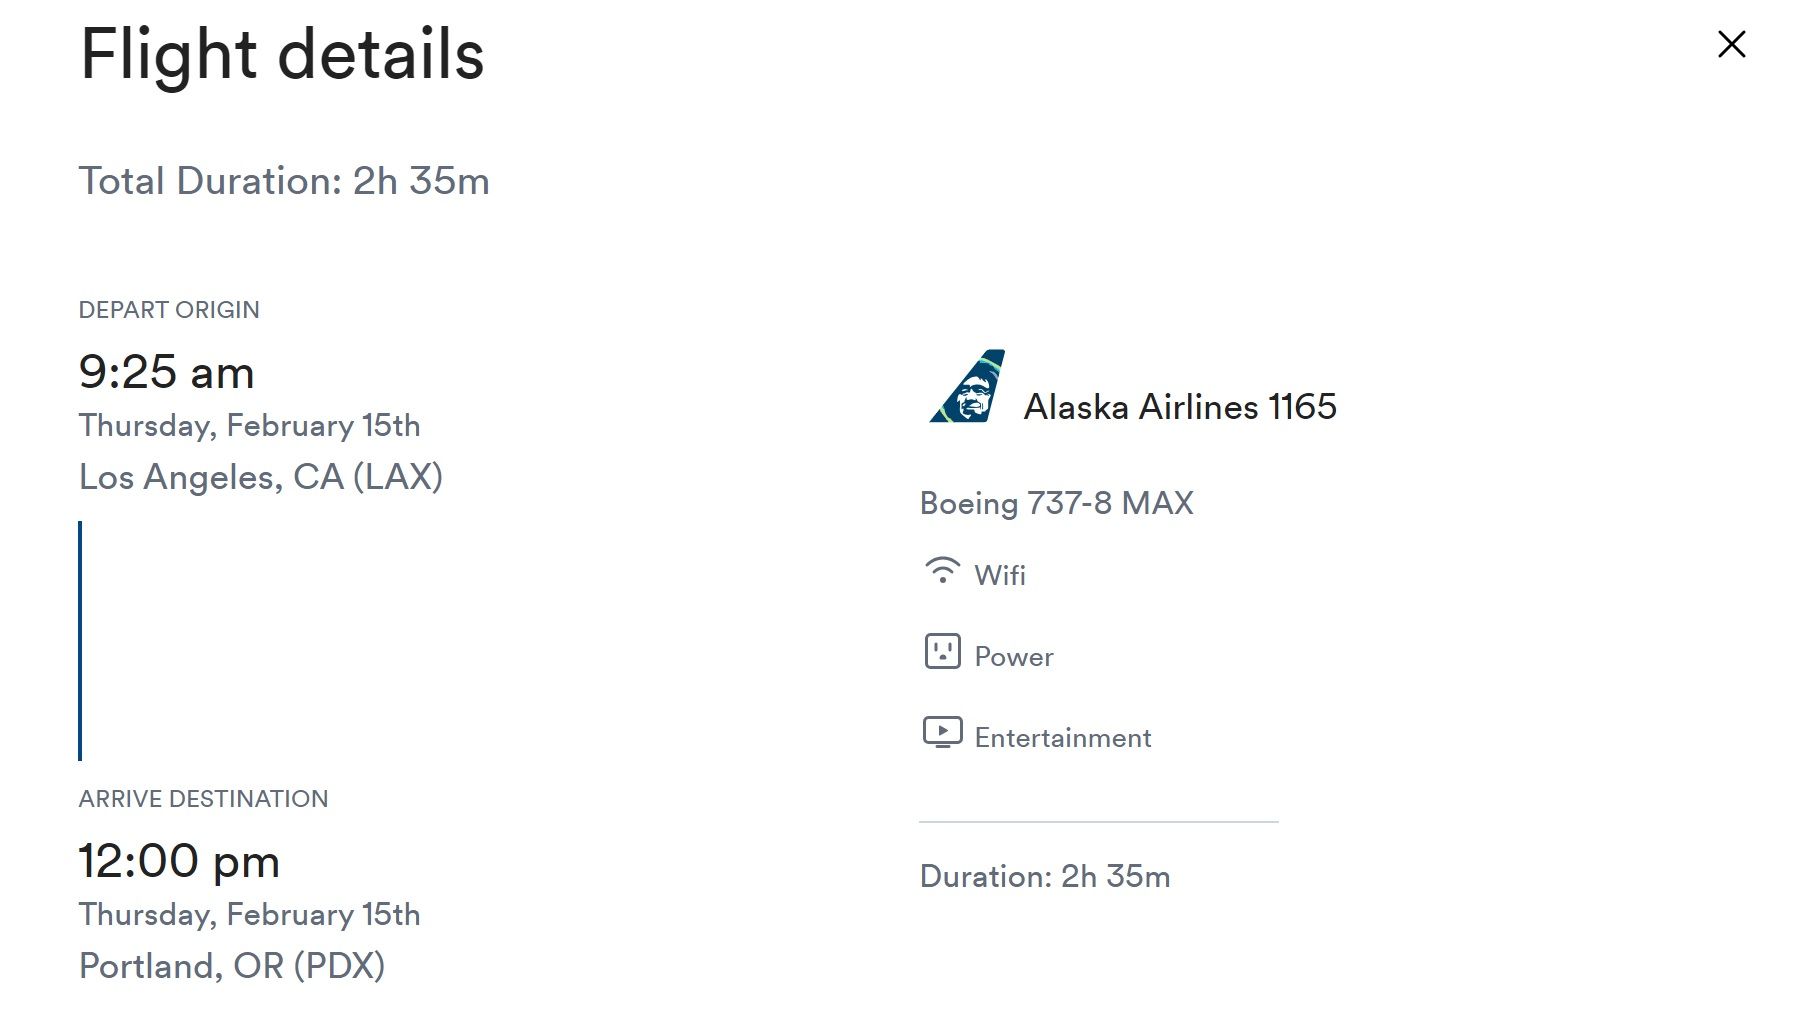
Task: Select the ARRIVE DESTINATION section label
Action: point(203,798)
